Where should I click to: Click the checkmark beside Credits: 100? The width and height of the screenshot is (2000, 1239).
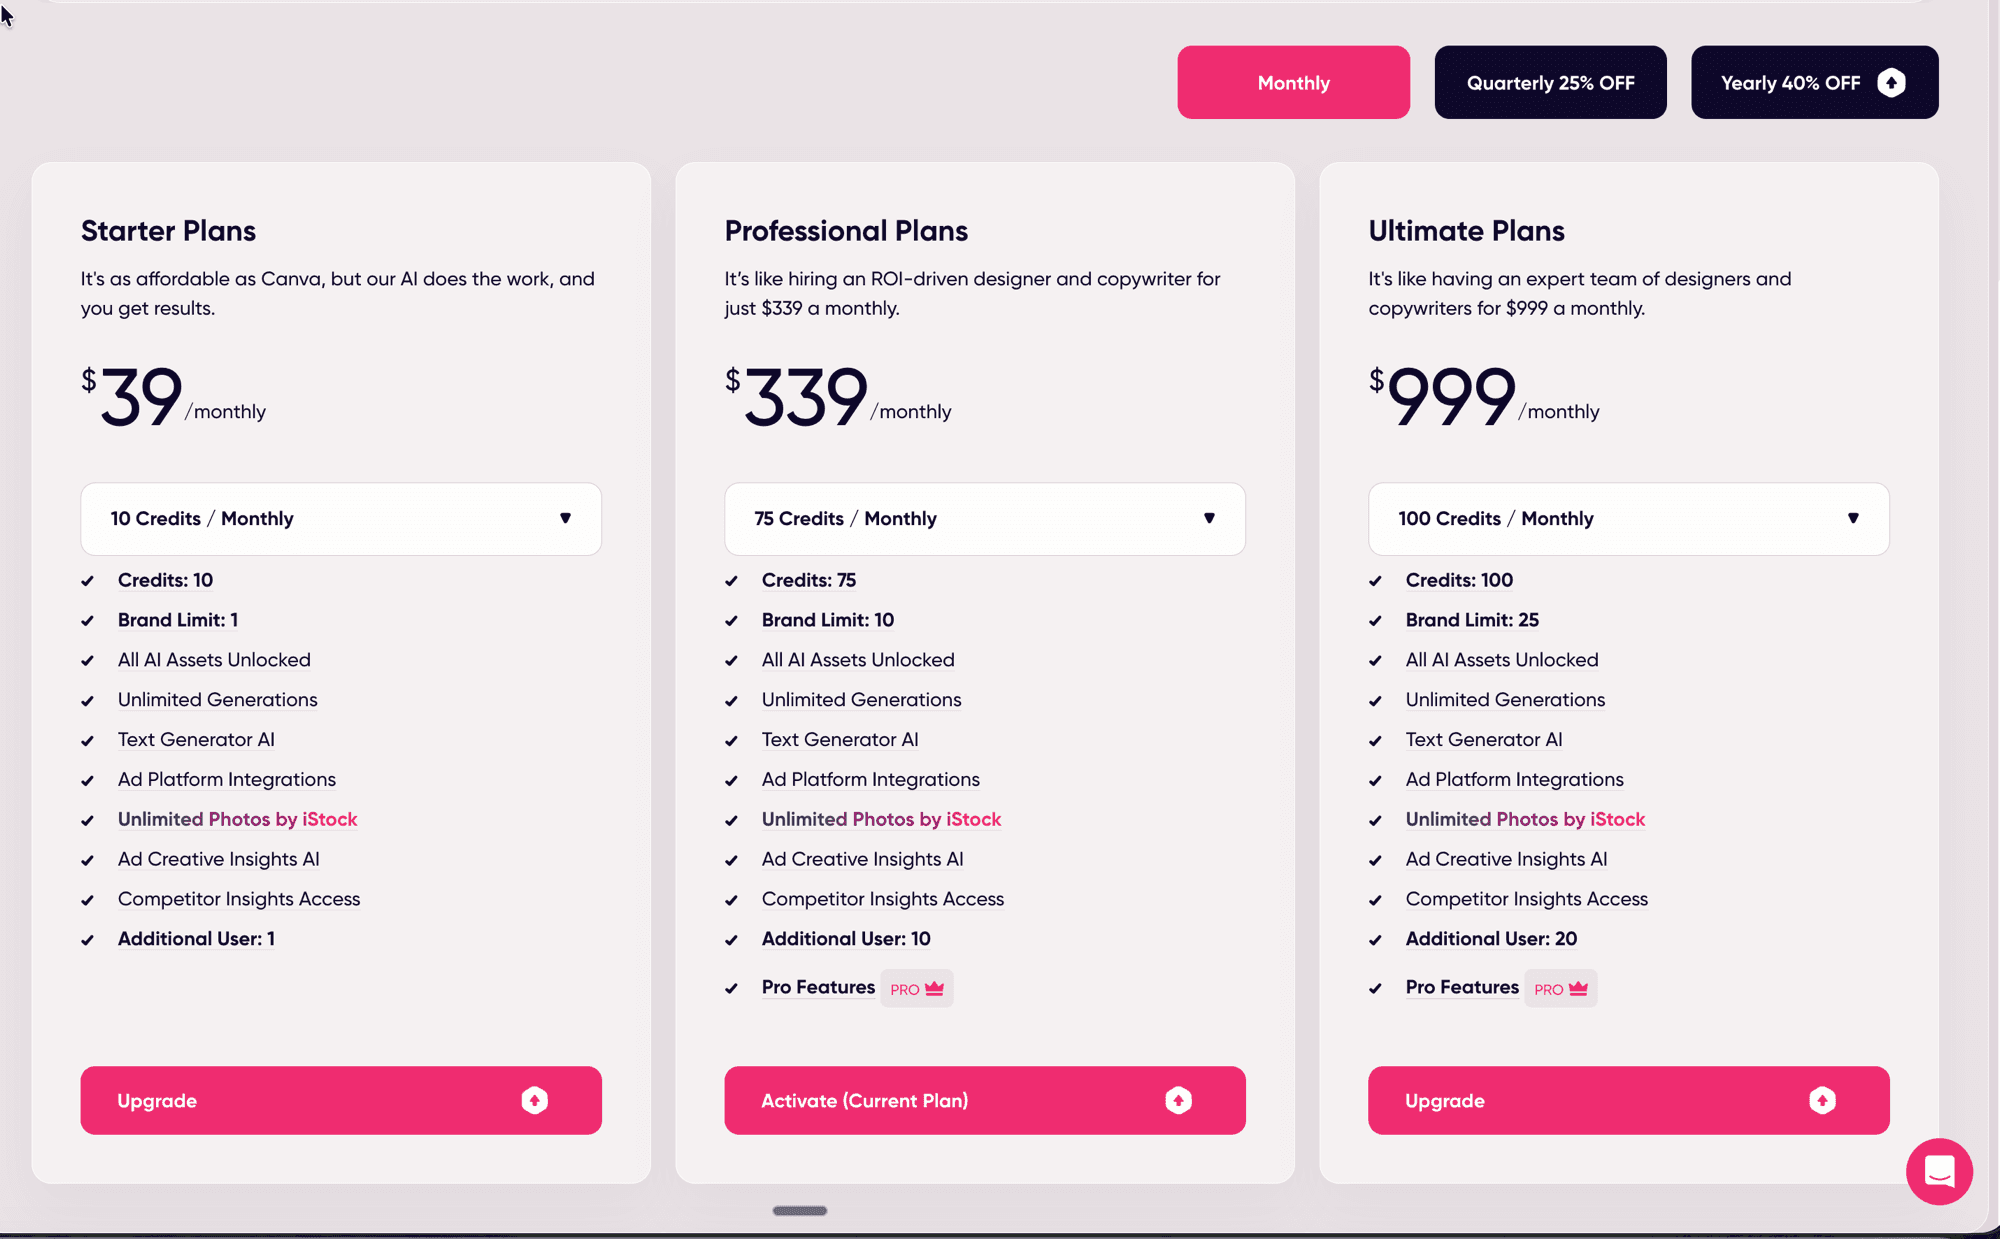point(1375,580)
